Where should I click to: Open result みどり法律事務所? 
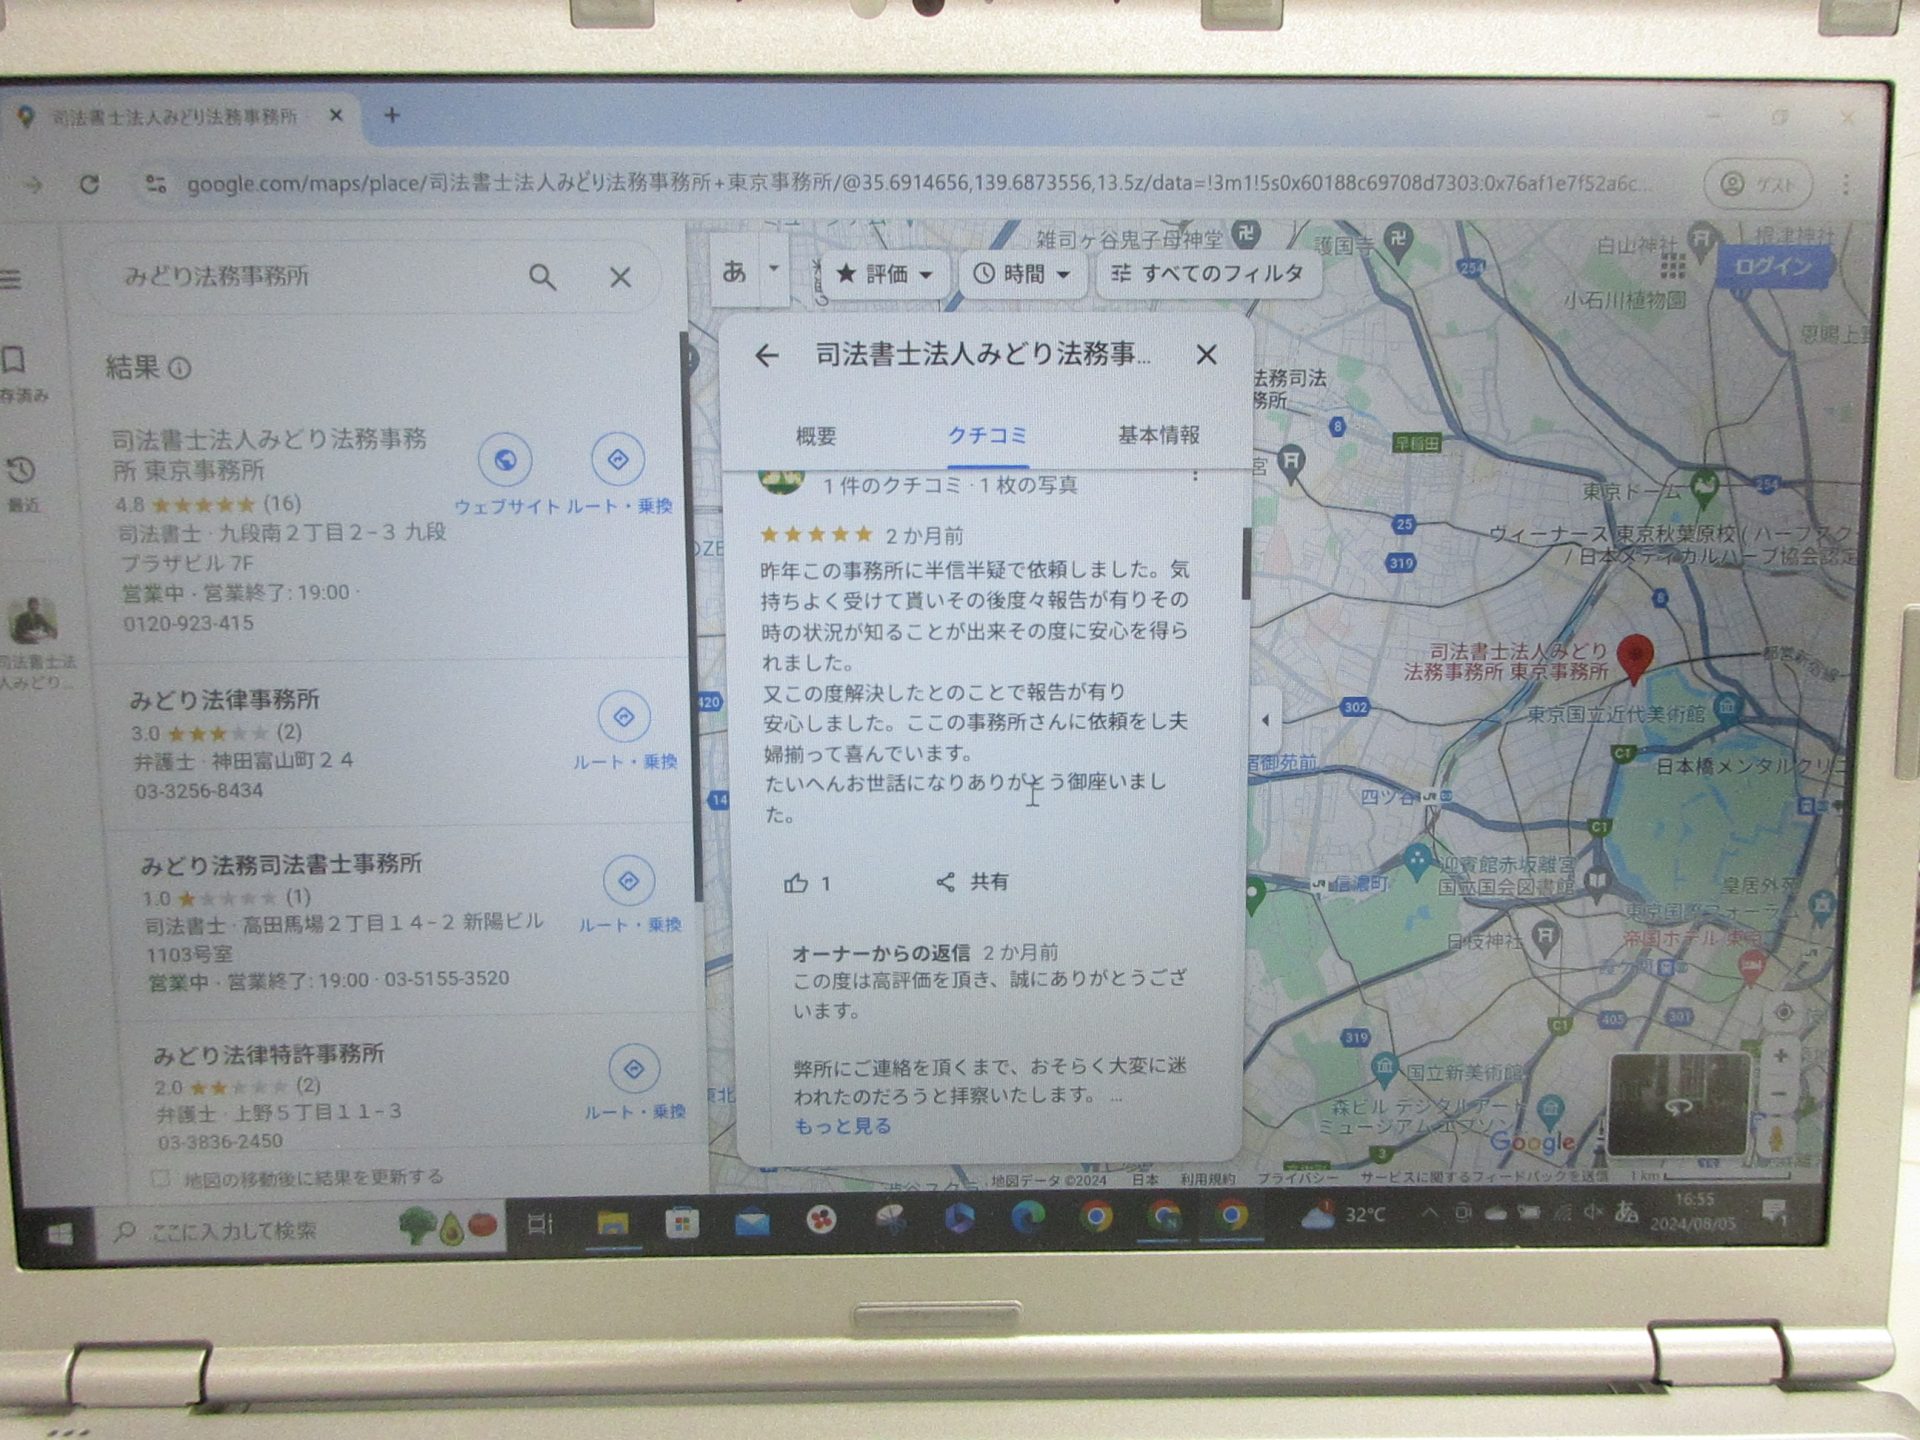(225, 700)
